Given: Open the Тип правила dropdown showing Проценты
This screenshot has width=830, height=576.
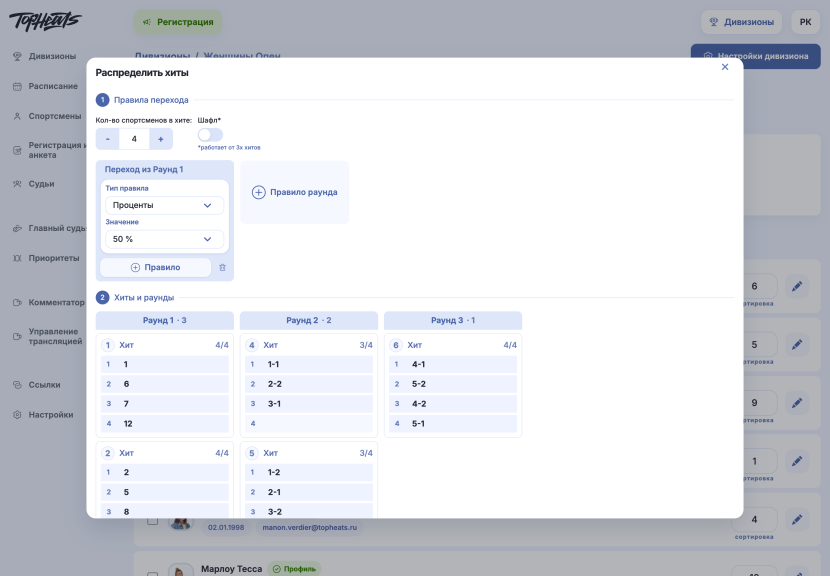Looking at the screenshot, I should (164, 205).
